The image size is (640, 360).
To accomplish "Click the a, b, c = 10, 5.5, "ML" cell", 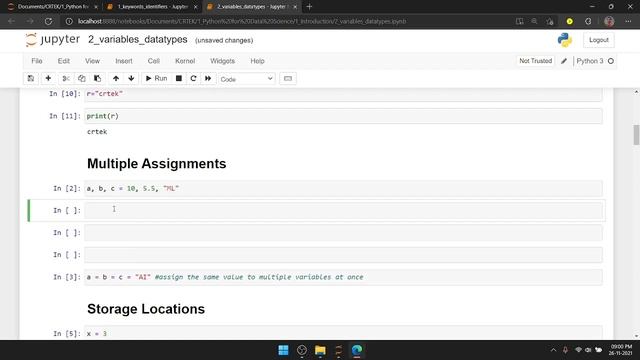I will [x=343, y=189].
